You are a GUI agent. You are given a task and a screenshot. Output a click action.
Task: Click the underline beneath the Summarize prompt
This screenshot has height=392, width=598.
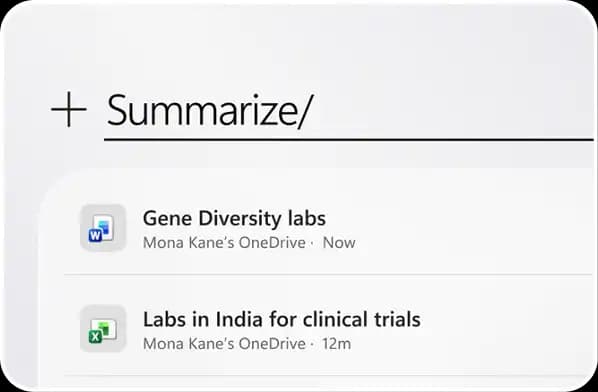coord(349,140)
